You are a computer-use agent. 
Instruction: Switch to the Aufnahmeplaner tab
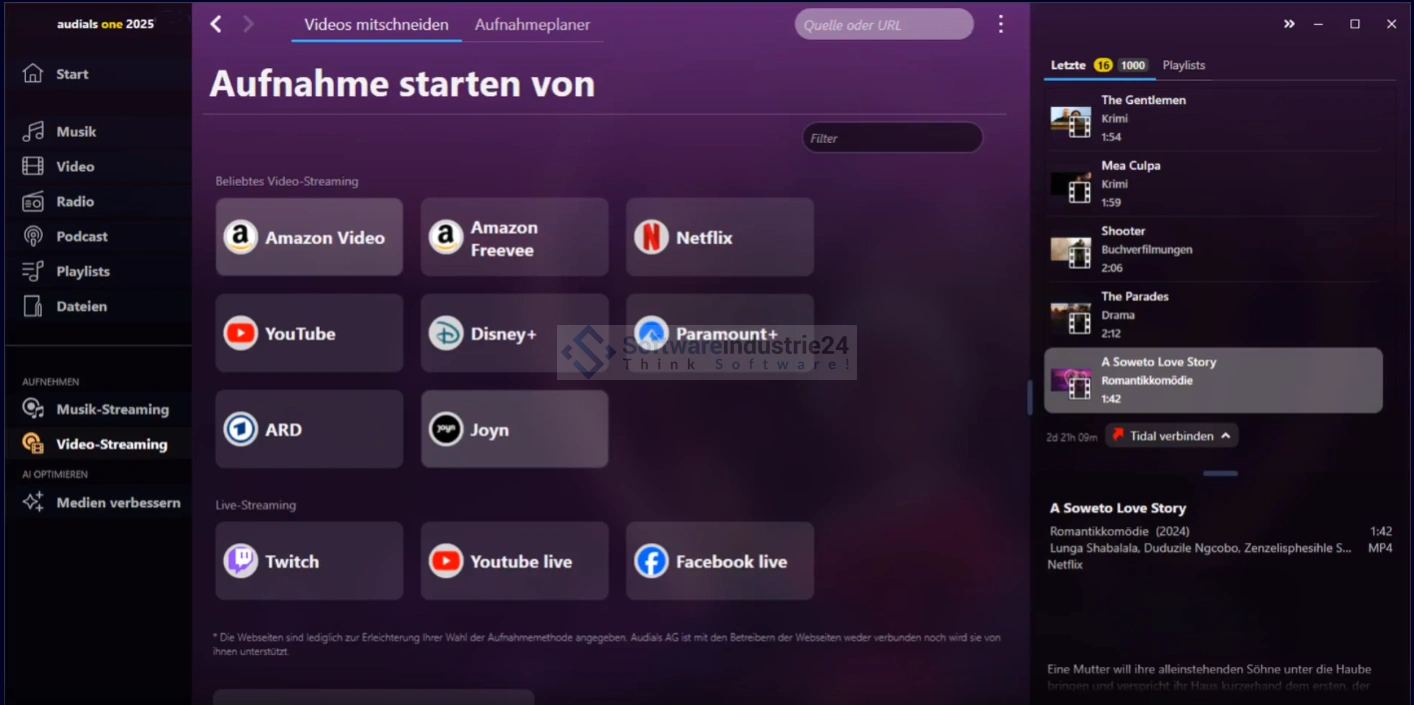pyautogui.click(x=532, y=25)
